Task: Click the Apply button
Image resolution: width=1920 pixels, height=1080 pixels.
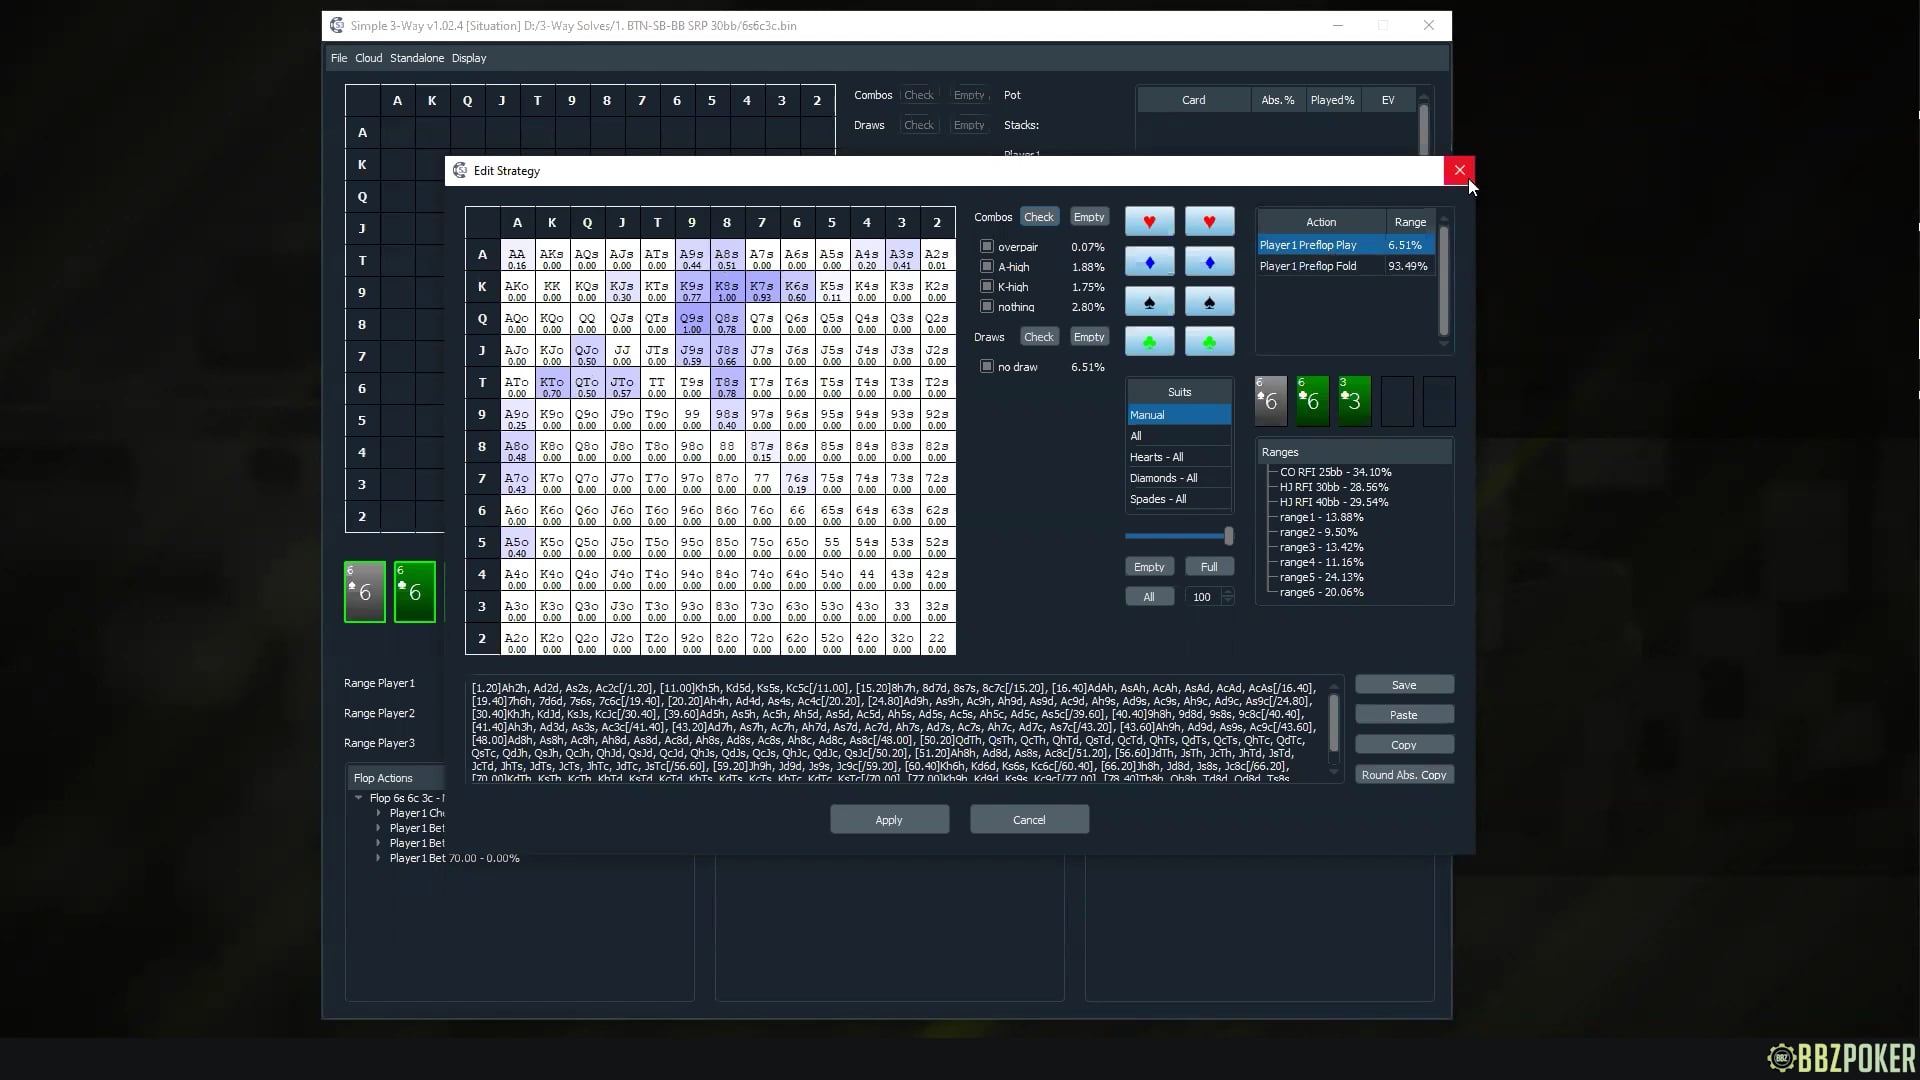Action: (889, 819)
